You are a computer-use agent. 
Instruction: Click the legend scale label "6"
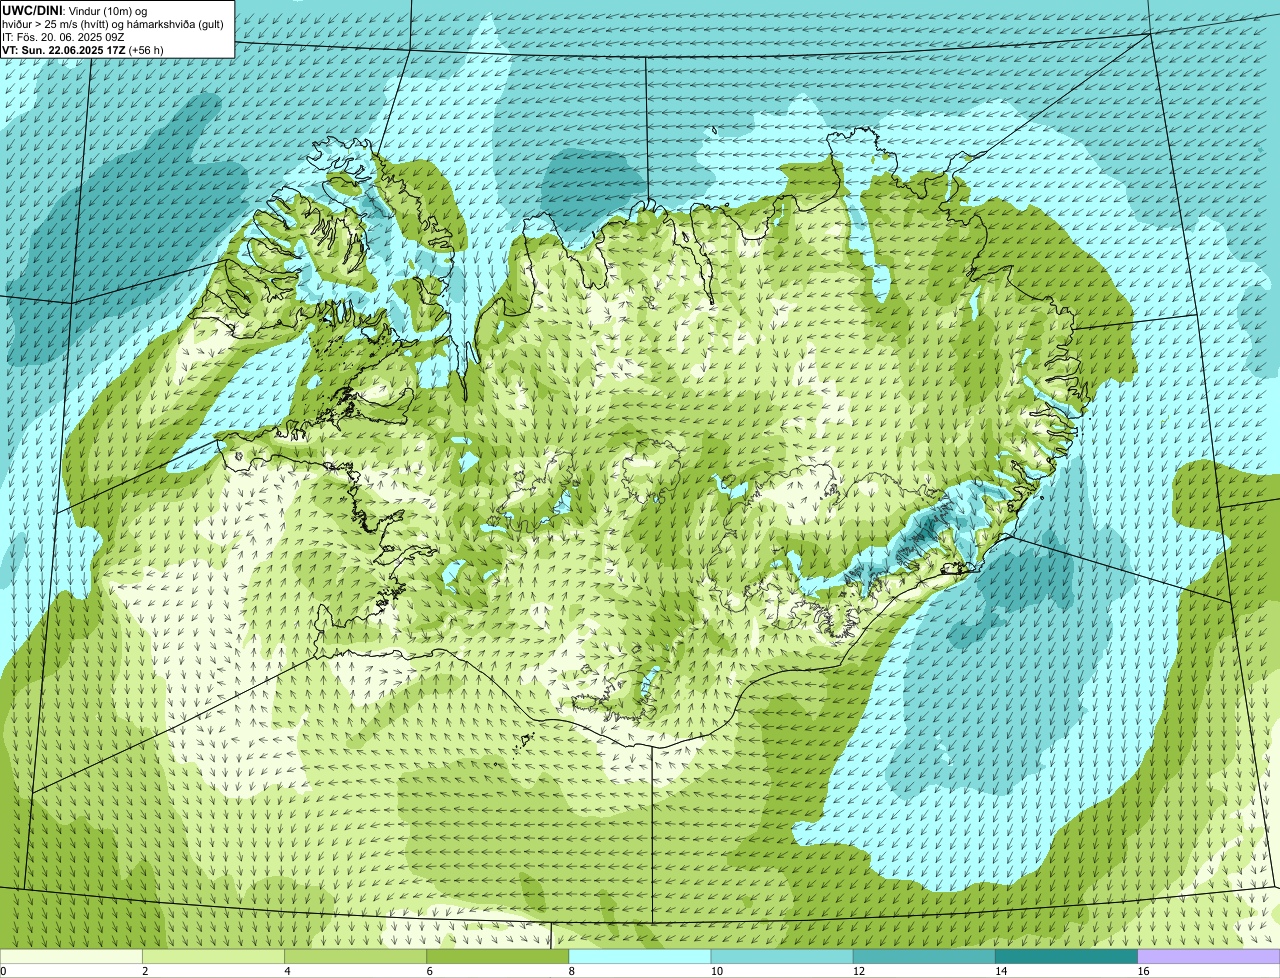[429, 971]
